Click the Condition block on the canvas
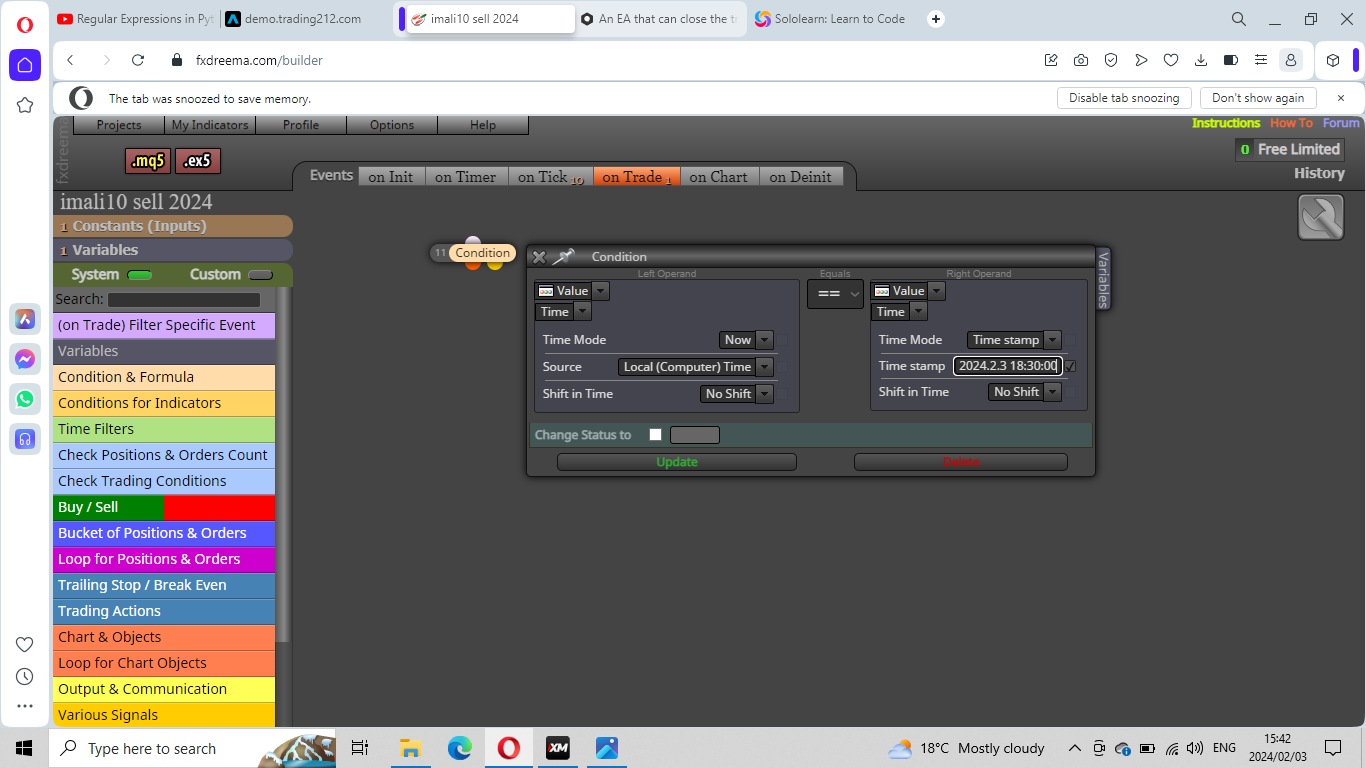1366x768 pixels. [x=483, y=253]
